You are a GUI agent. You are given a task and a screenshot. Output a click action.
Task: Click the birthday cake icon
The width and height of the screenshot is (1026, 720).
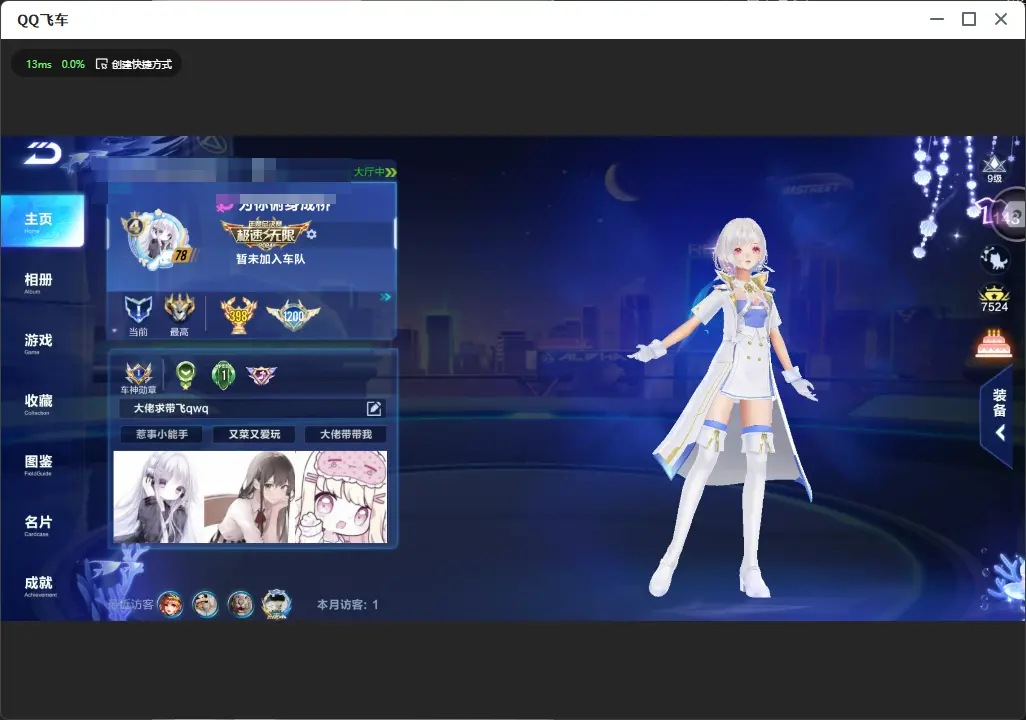coord(994,344)
